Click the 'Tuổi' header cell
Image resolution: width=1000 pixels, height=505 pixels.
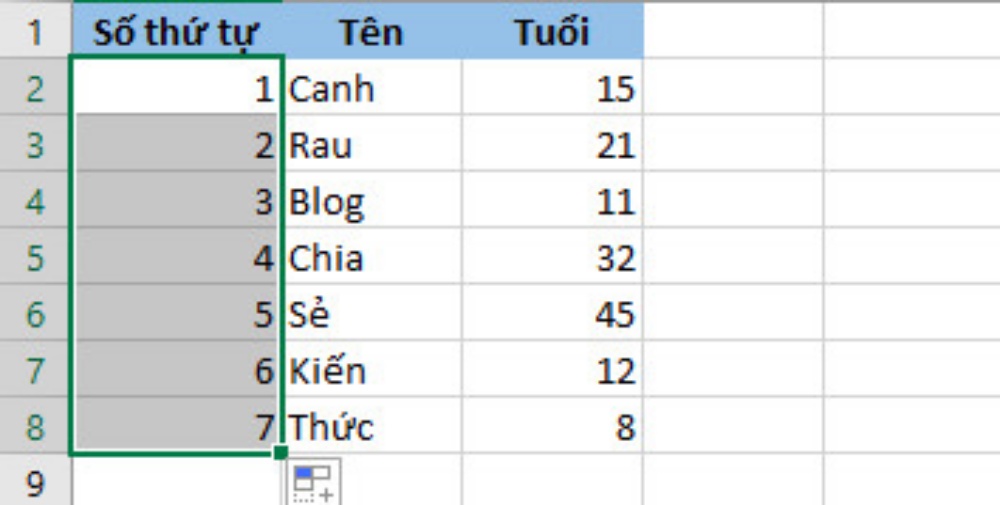tap(551, 33)
